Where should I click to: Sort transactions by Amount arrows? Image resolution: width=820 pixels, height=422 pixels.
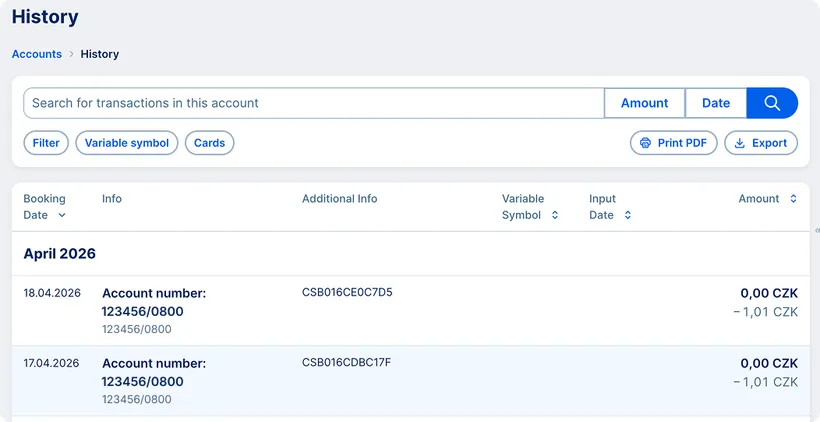(x=793, y=199)
